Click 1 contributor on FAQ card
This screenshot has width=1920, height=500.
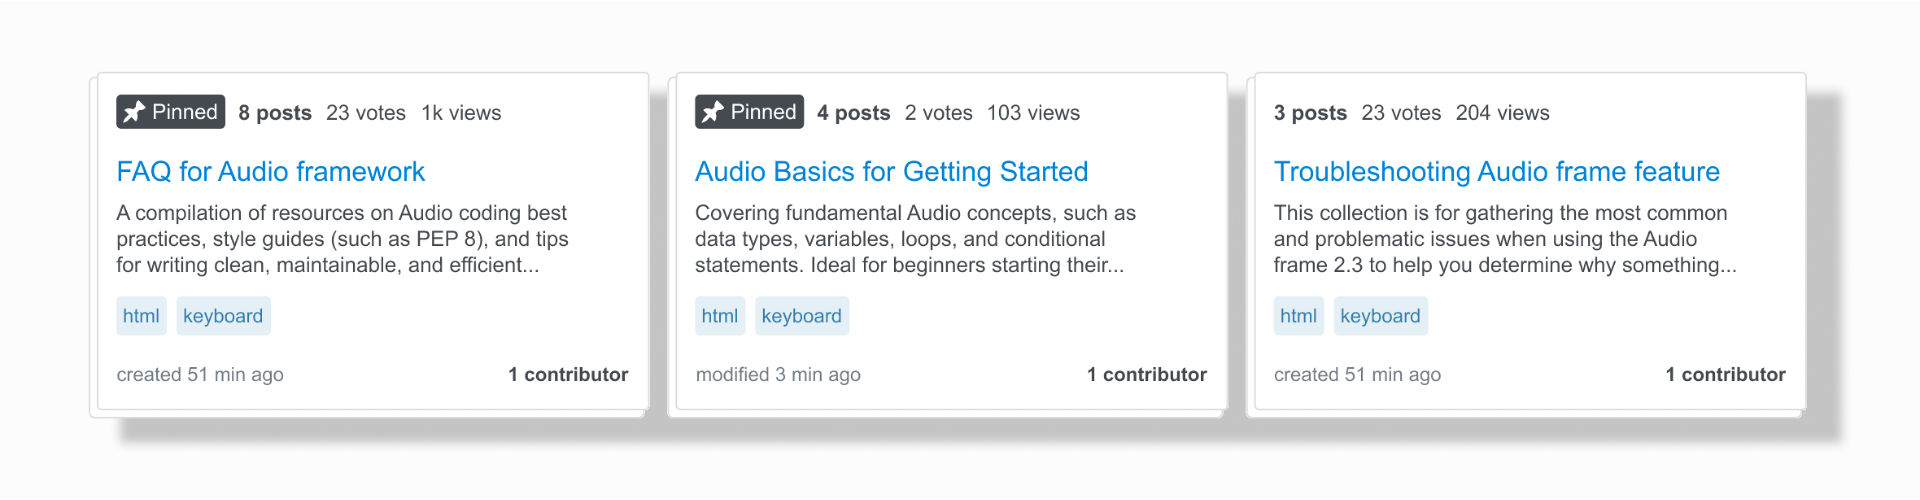(568, 374)
